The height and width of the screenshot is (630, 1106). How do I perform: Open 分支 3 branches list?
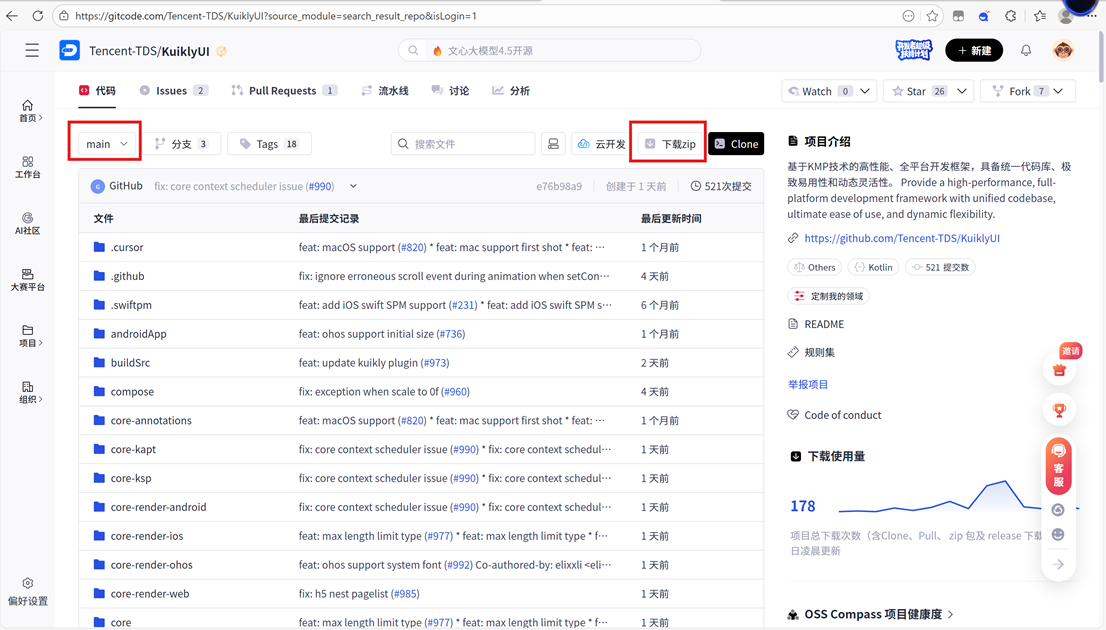pos(181,144)
